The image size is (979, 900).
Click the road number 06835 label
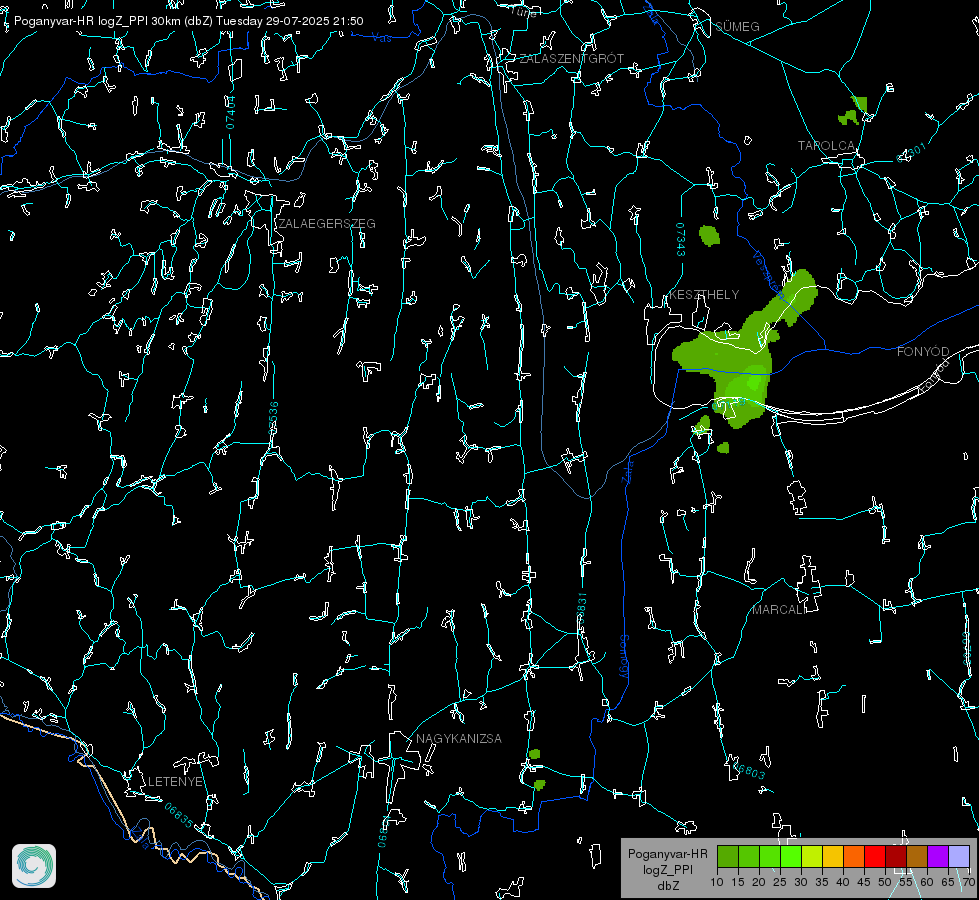tap(179, 816)
